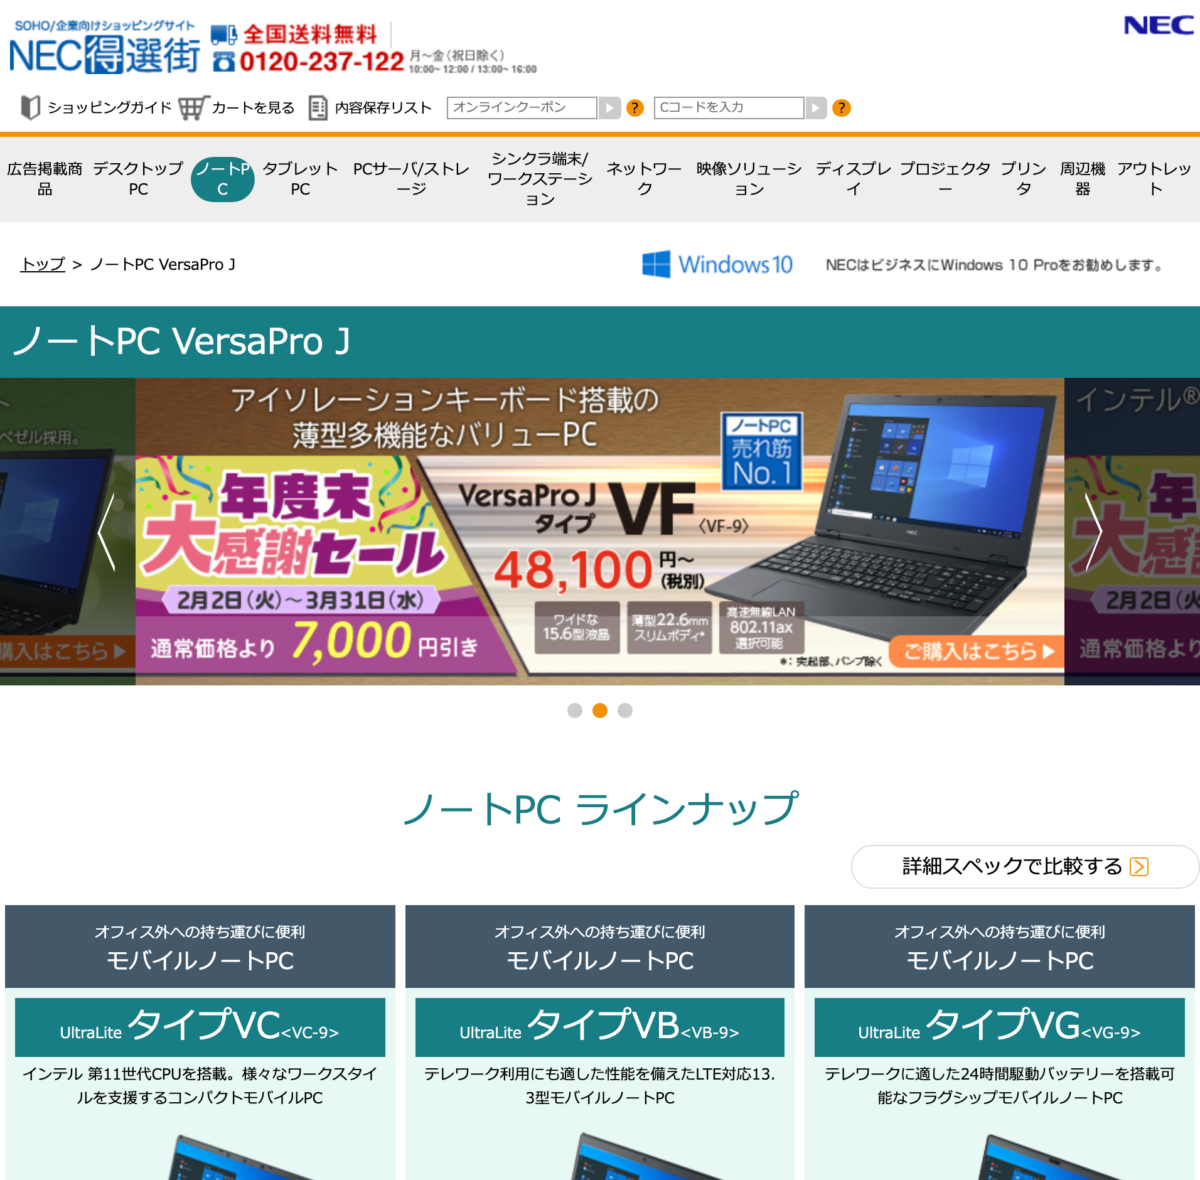
Task: Click the partial next banner on right
Action: pyautogui.click(x=1132, y=531)
